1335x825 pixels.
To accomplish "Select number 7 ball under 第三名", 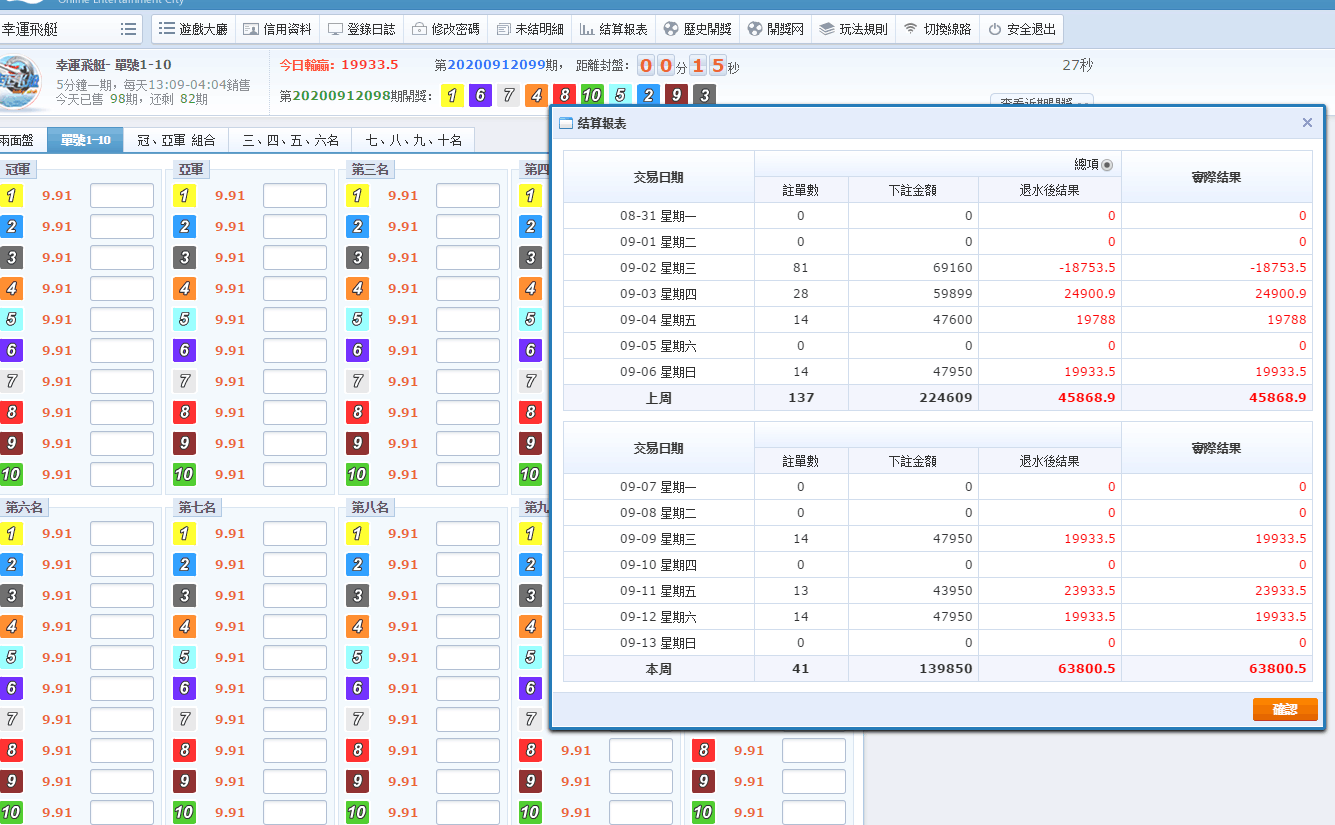I will pyautogui.click(x=357, y=382).
